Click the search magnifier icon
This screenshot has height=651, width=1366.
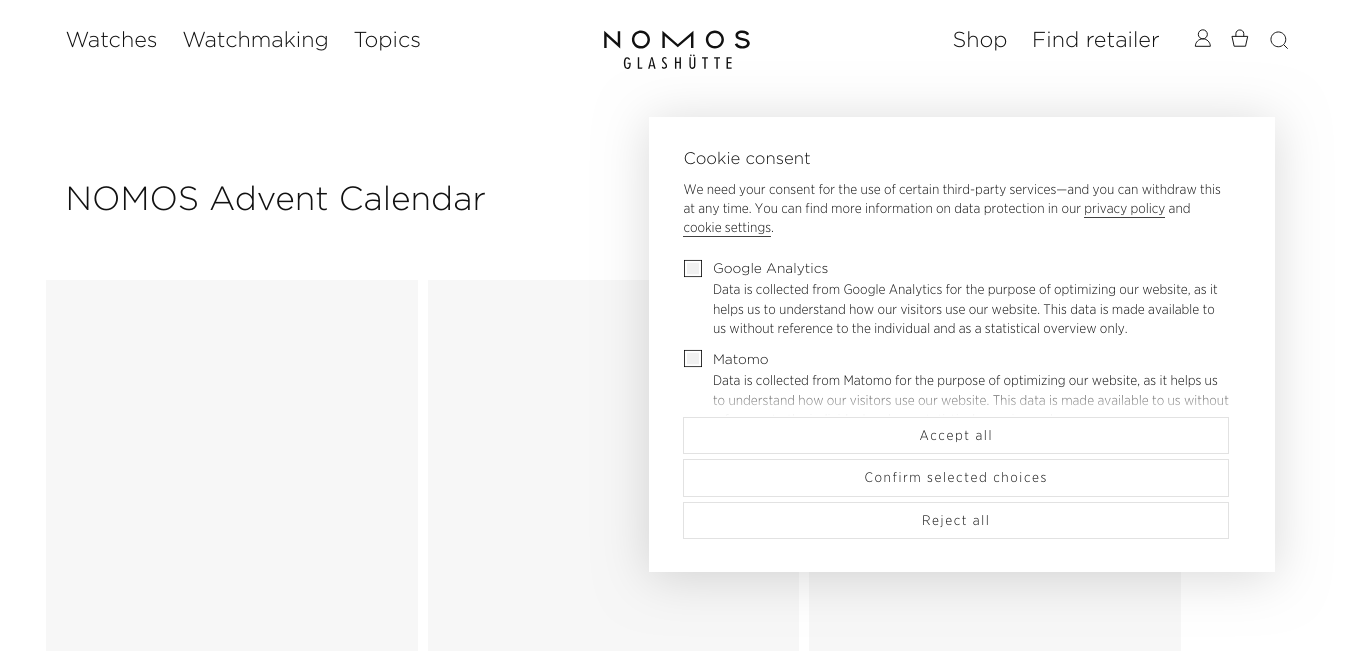(1279, 40)
